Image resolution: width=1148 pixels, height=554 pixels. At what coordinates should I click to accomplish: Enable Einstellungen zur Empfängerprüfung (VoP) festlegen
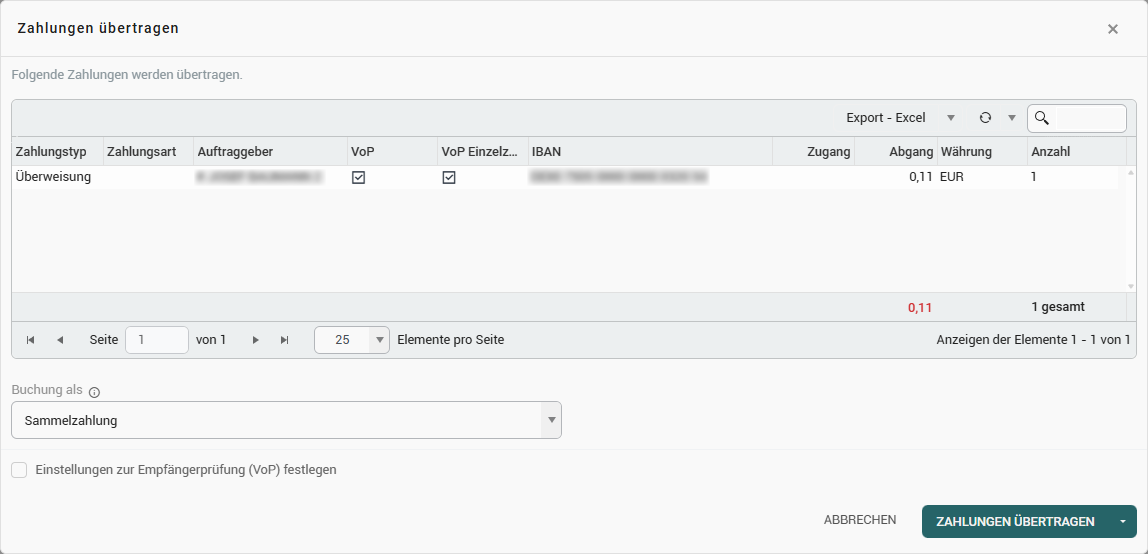[x=19, y=470]
